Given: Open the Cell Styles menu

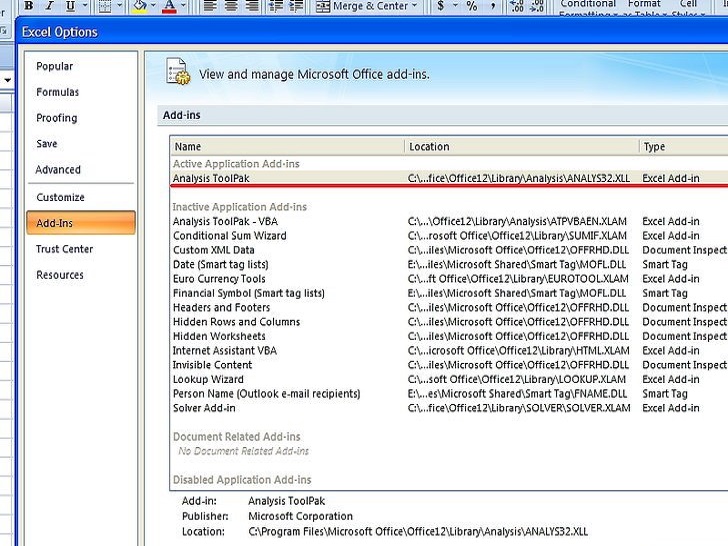Looking at the screenshot, I should pyautogui.click(x=689, y=8).
